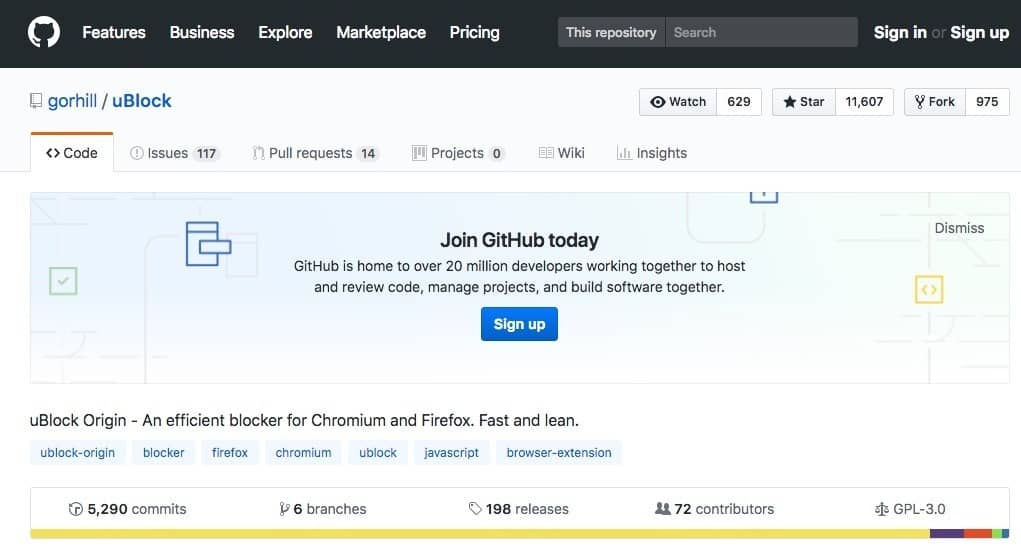Select the browser-extension topic tag
Screen dimensions: 1021x547
tap(559, 453)
